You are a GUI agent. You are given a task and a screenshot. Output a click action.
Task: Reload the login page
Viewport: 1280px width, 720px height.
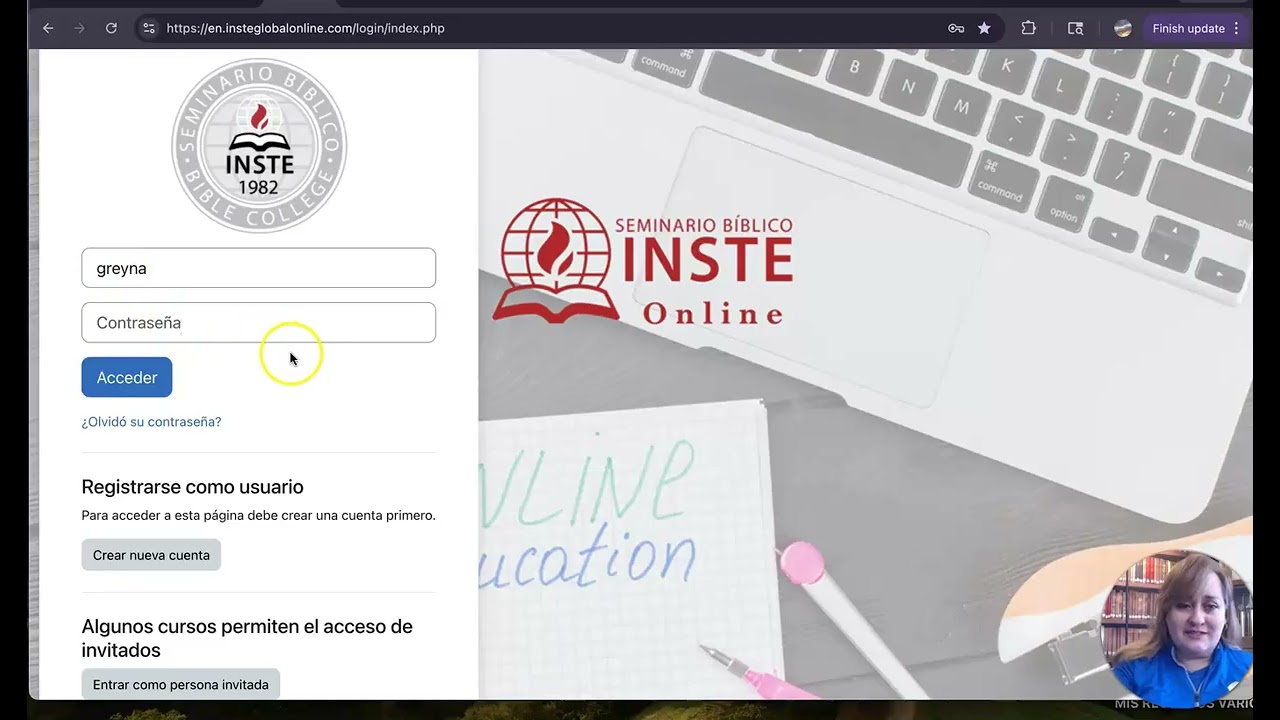(x=111, y=28)
